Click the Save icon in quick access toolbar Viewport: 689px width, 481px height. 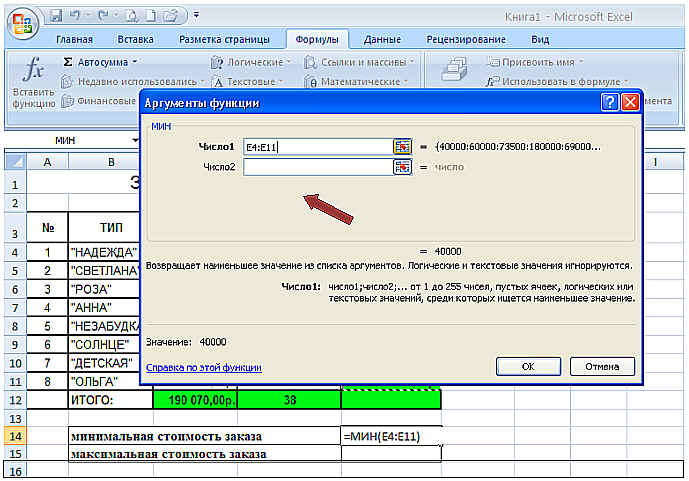tap(56, 16)
